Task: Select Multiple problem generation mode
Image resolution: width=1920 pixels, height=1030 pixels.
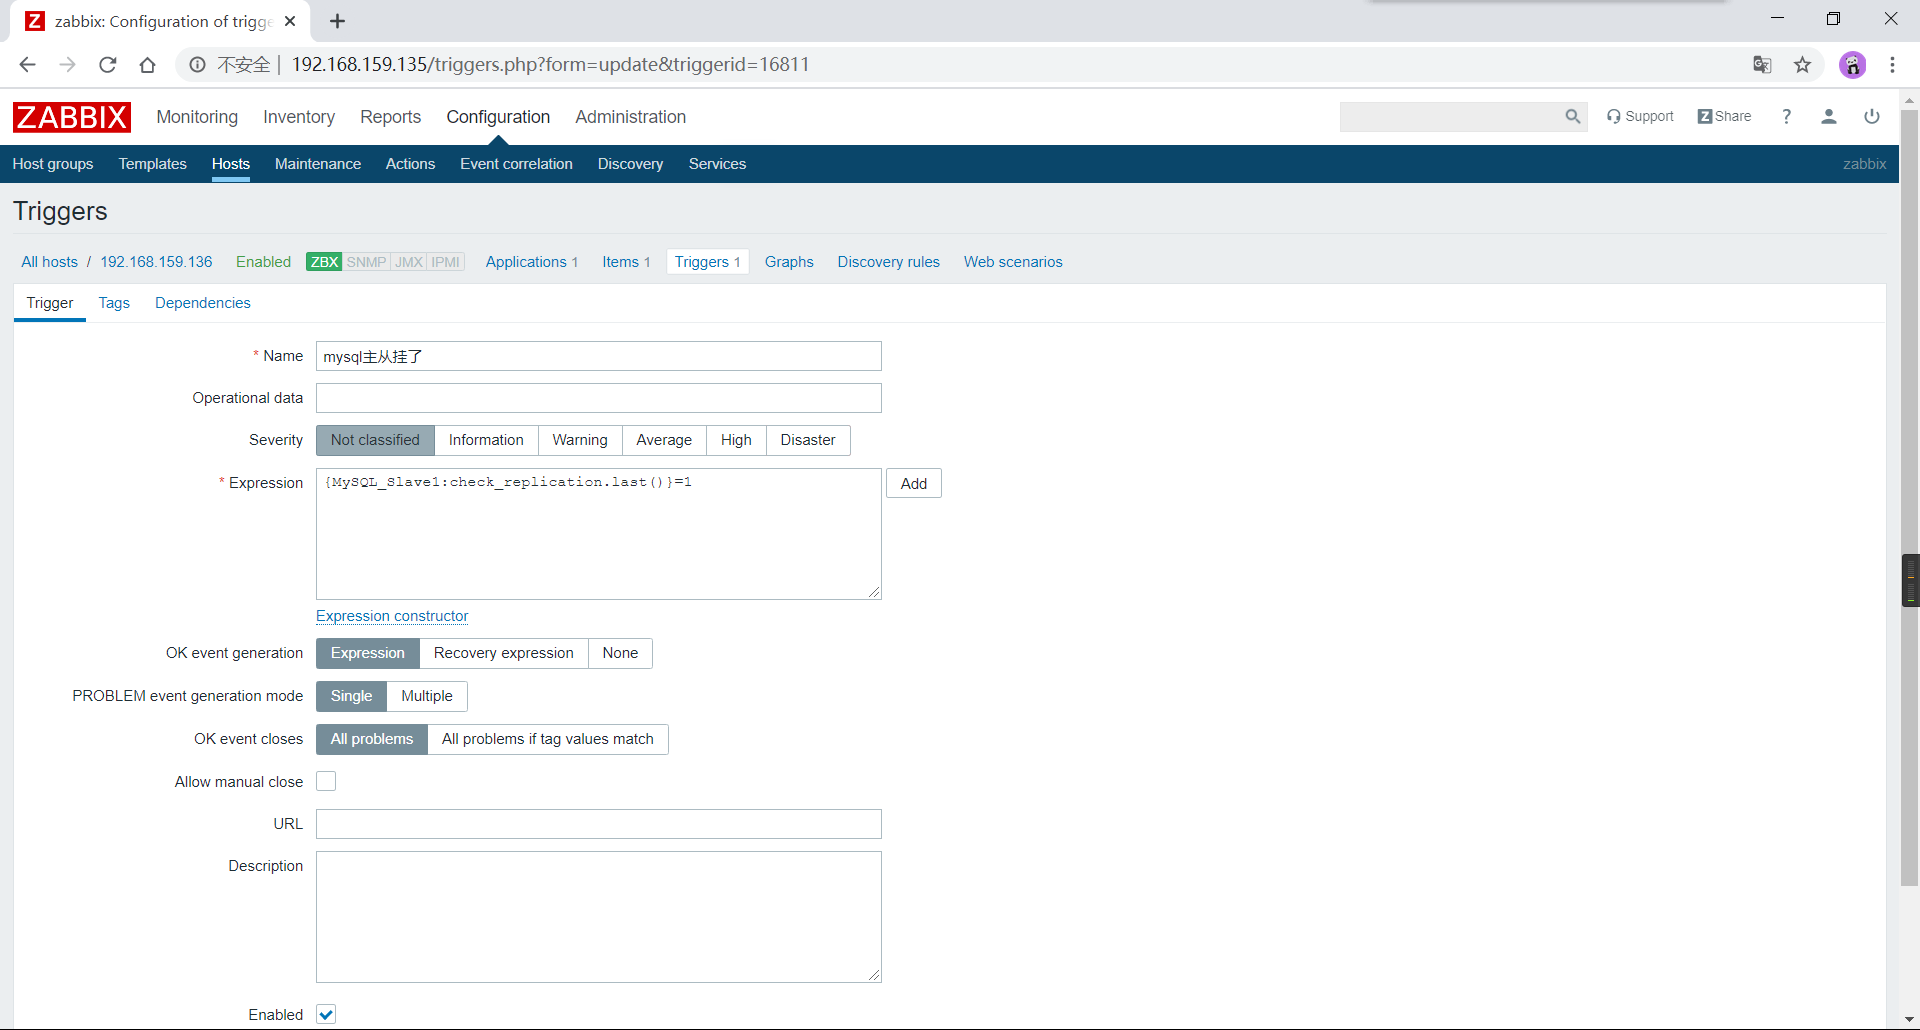Action: (427, 696)
